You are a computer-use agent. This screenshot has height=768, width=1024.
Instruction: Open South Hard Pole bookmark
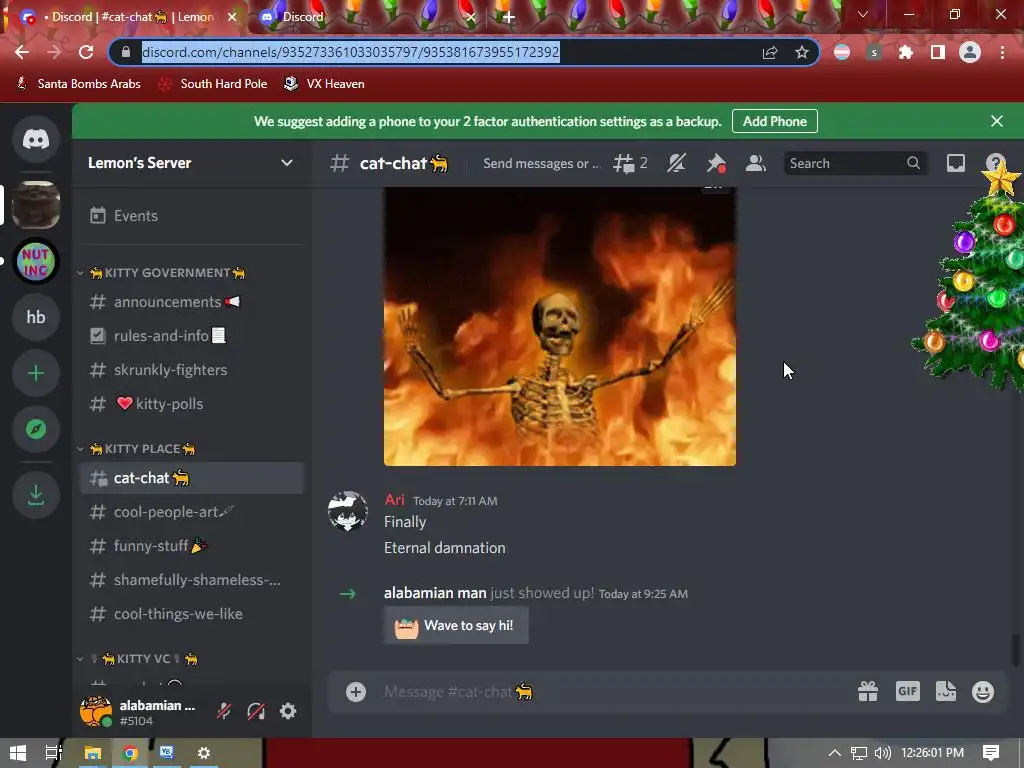pos(212,84)
